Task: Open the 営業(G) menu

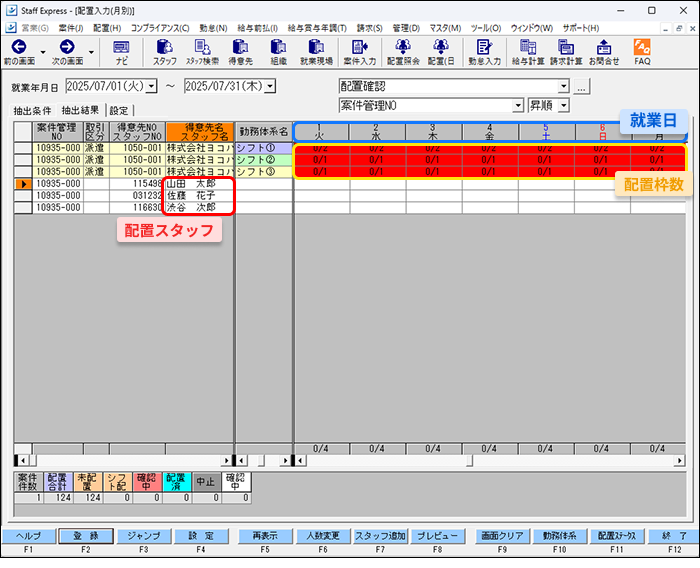Action: coord(35,28)
